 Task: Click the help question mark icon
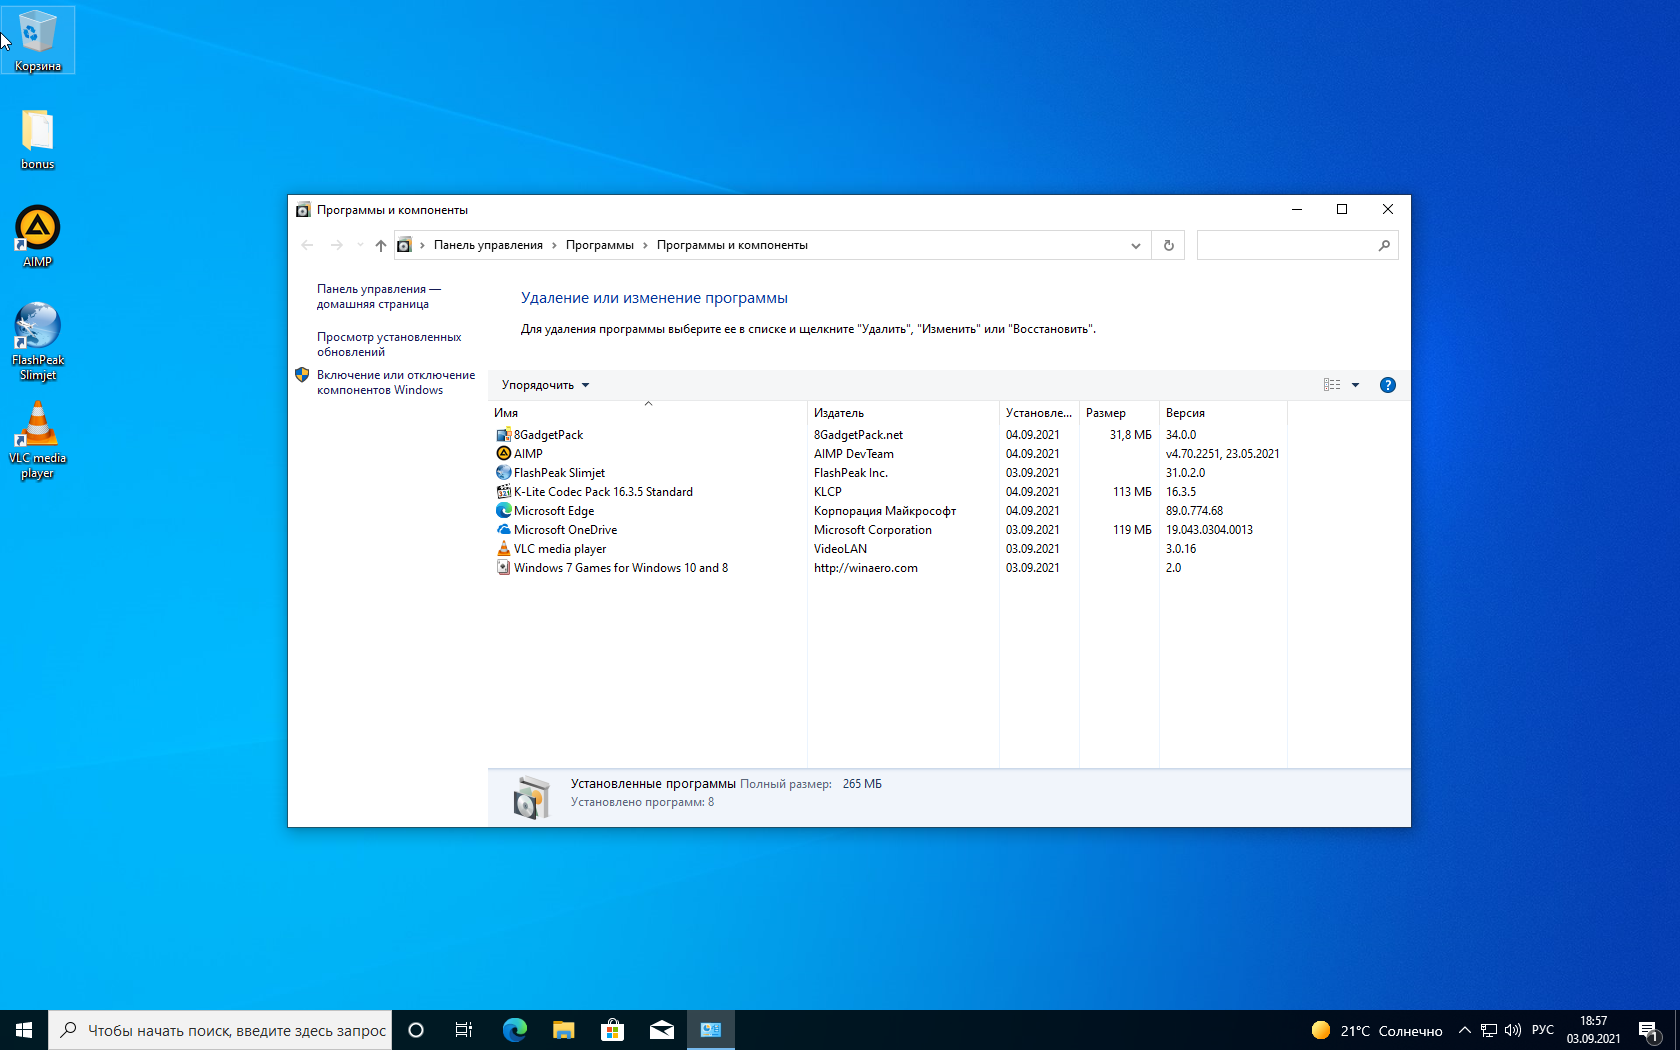[x=1387, y=385]
